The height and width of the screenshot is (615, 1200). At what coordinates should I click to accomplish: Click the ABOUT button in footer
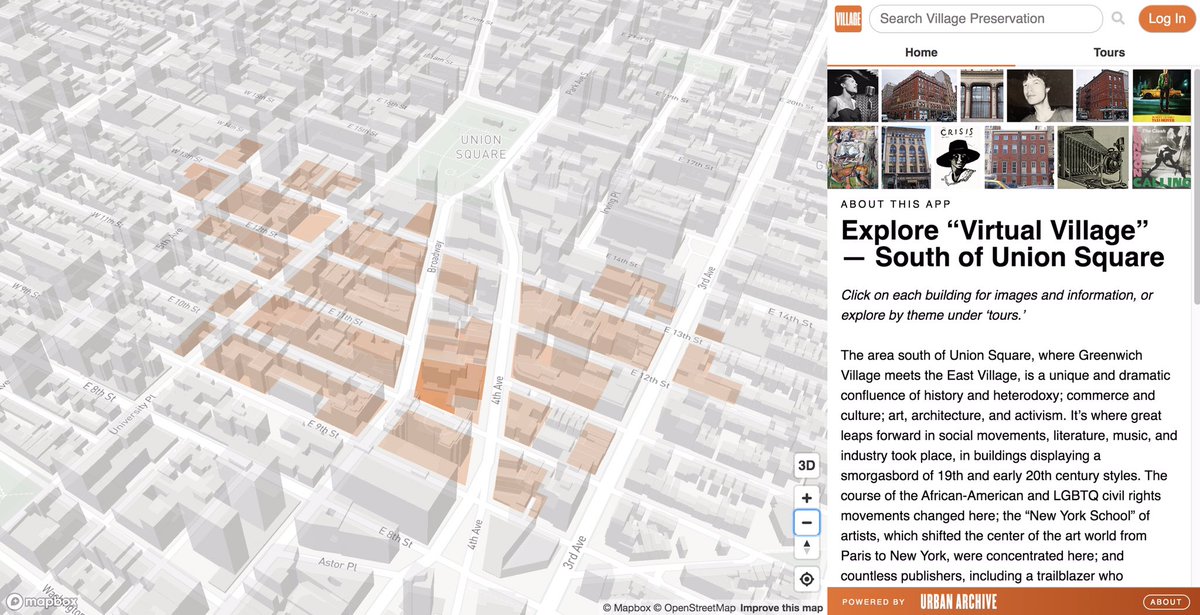click(1166, 602)
